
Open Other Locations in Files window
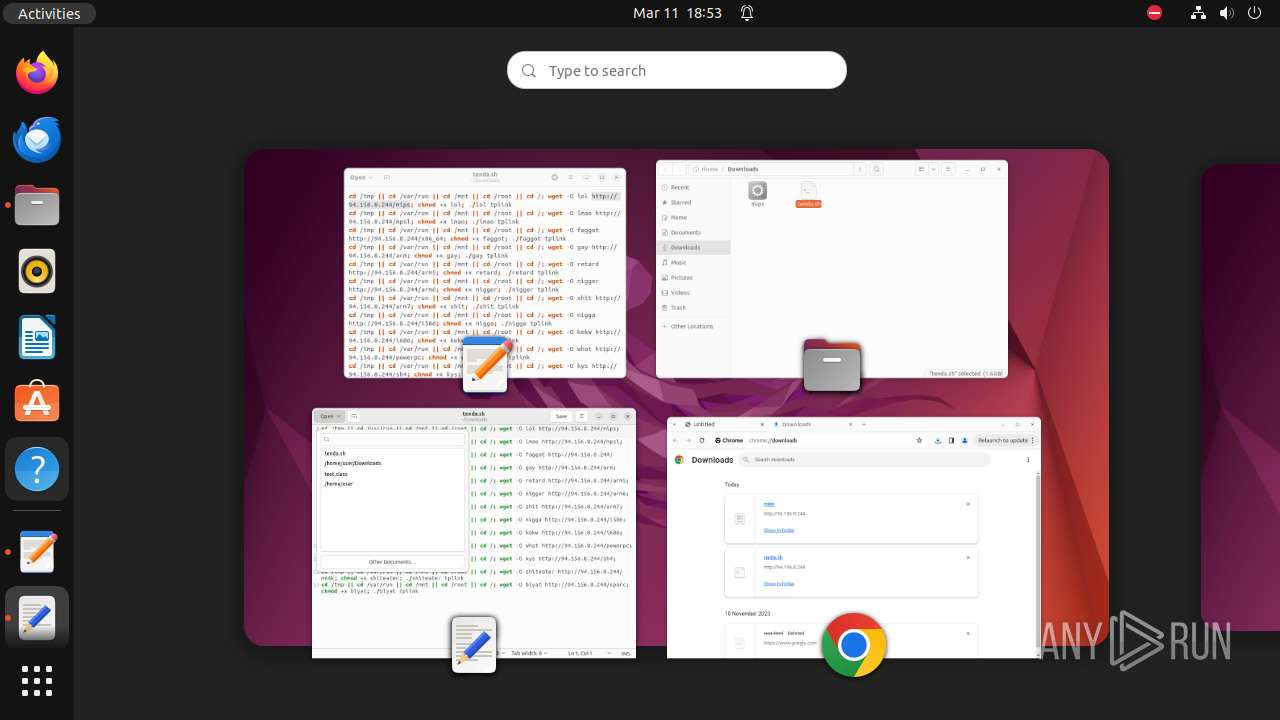point(694,326)
